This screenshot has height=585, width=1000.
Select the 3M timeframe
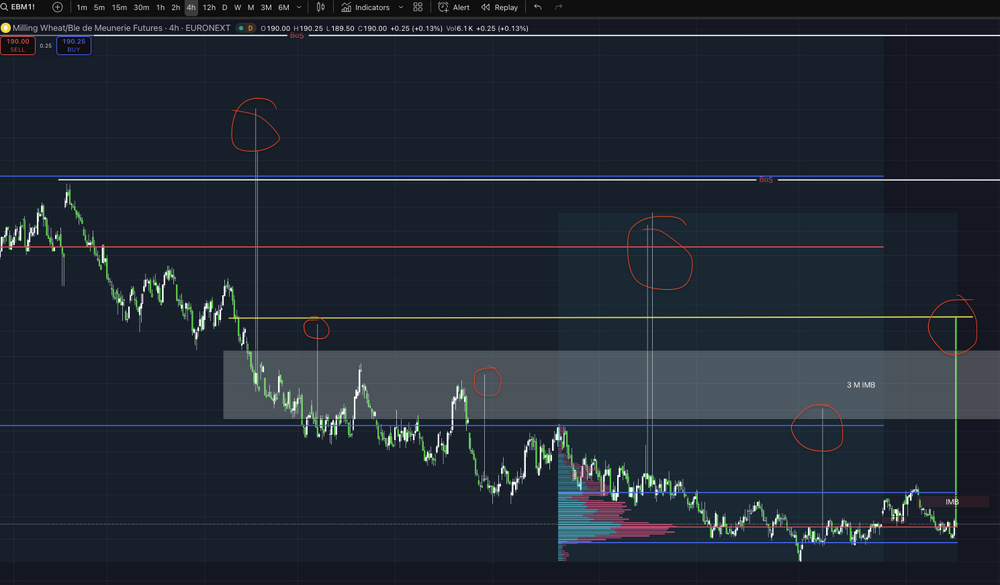[266, 8]
